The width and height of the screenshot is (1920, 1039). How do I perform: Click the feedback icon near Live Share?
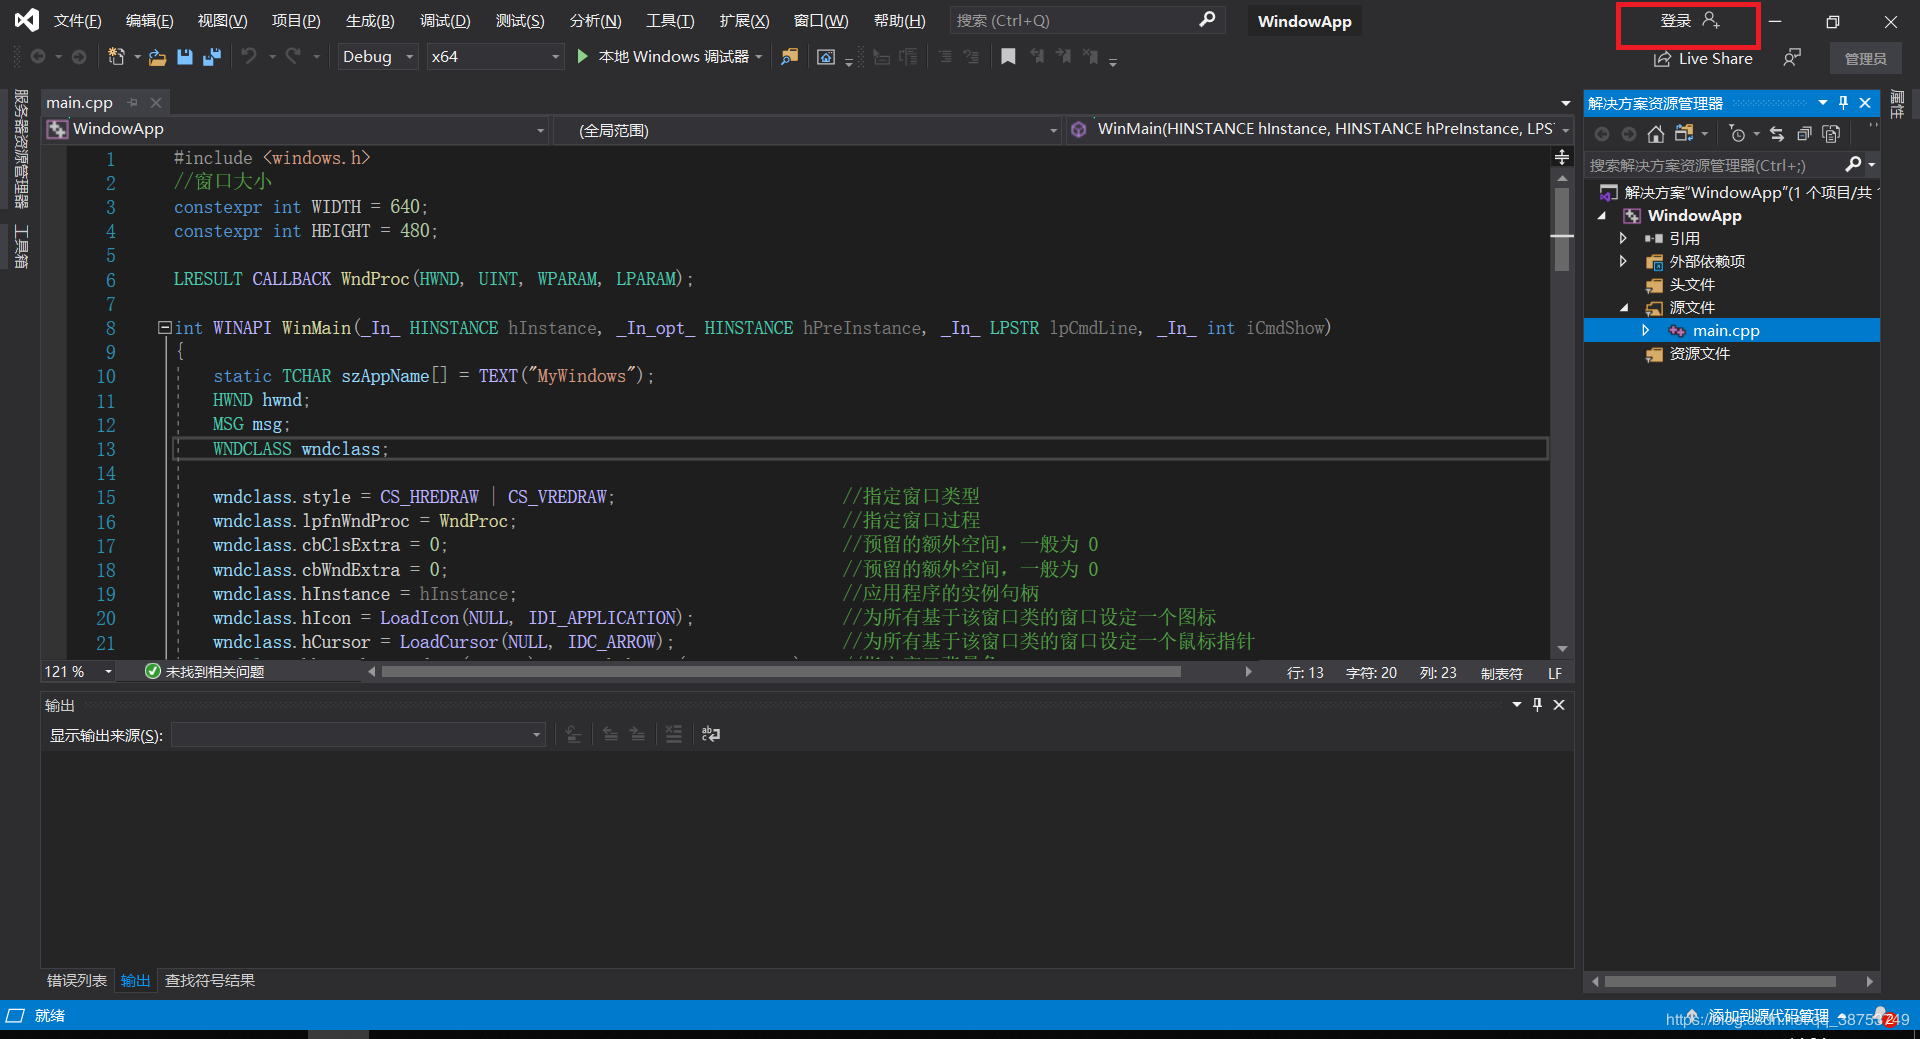1792,58
